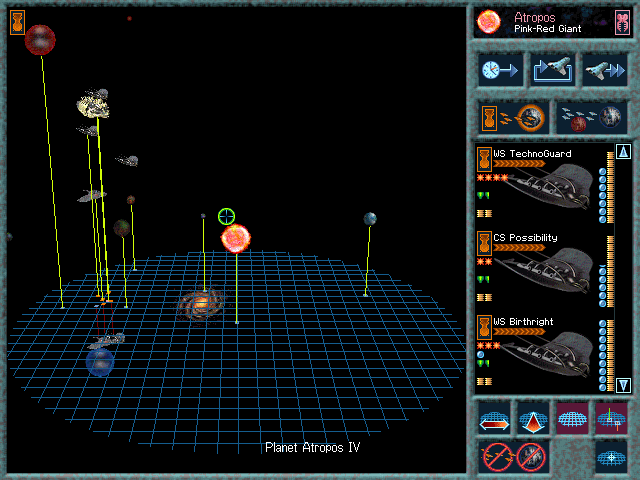Screen dimensions: 640x480
Task: Select the ship hovering above blue planet
Action: pos(107,340)
